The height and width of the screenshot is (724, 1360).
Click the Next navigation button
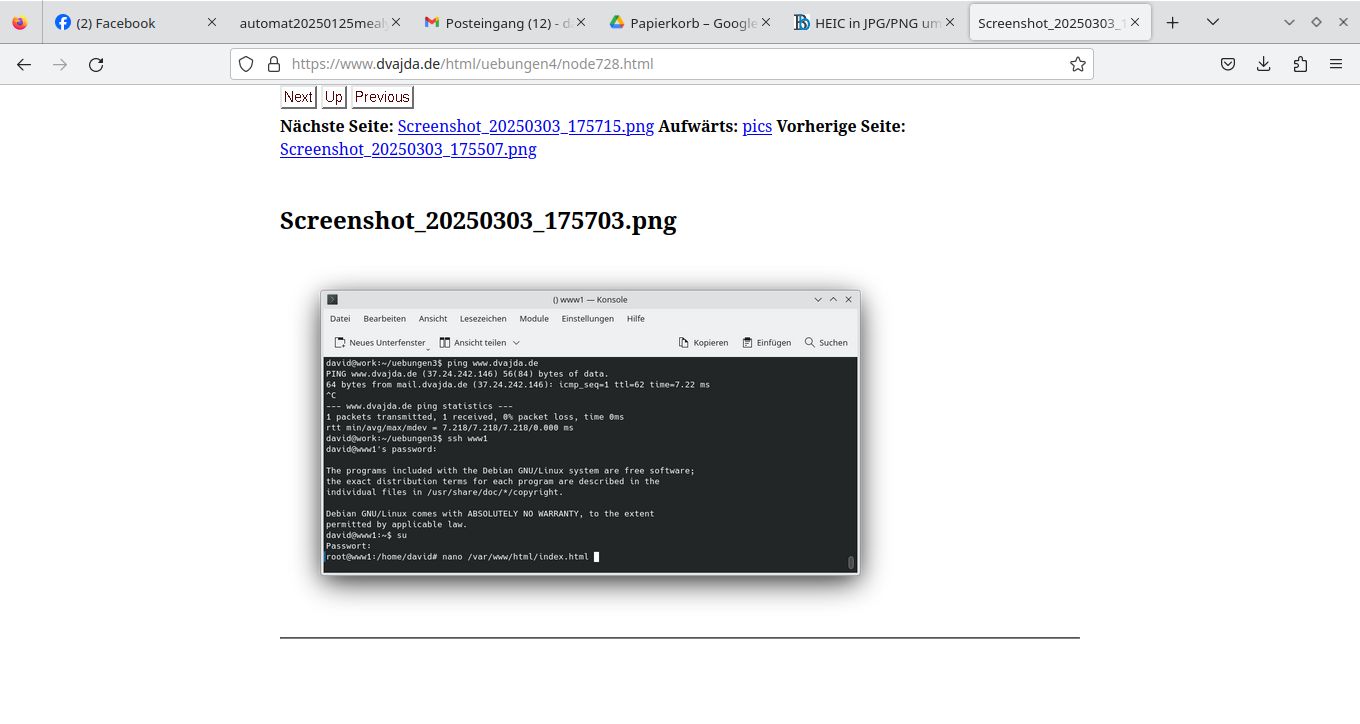click(x=298, y=97)
